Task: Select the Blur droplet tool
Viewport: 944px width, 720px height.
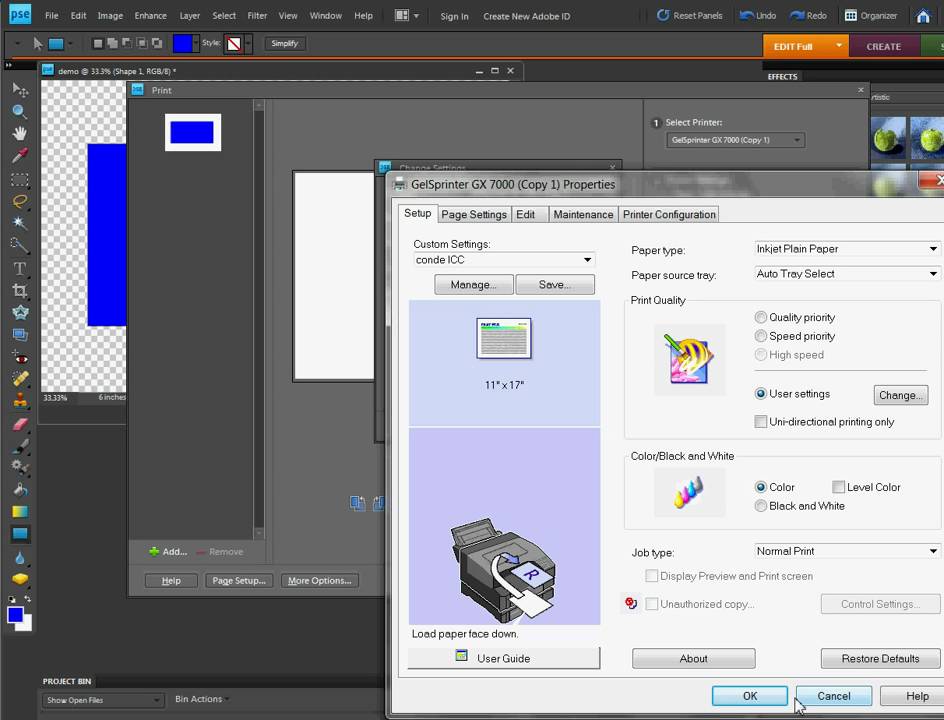Action: (x=20, y=557)
